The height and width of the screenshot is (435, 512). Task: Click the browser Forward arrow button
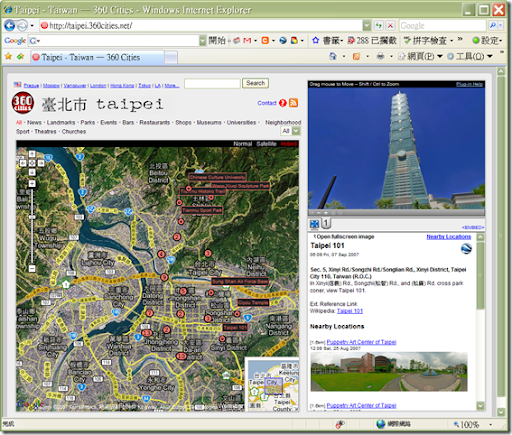[22, 25]
